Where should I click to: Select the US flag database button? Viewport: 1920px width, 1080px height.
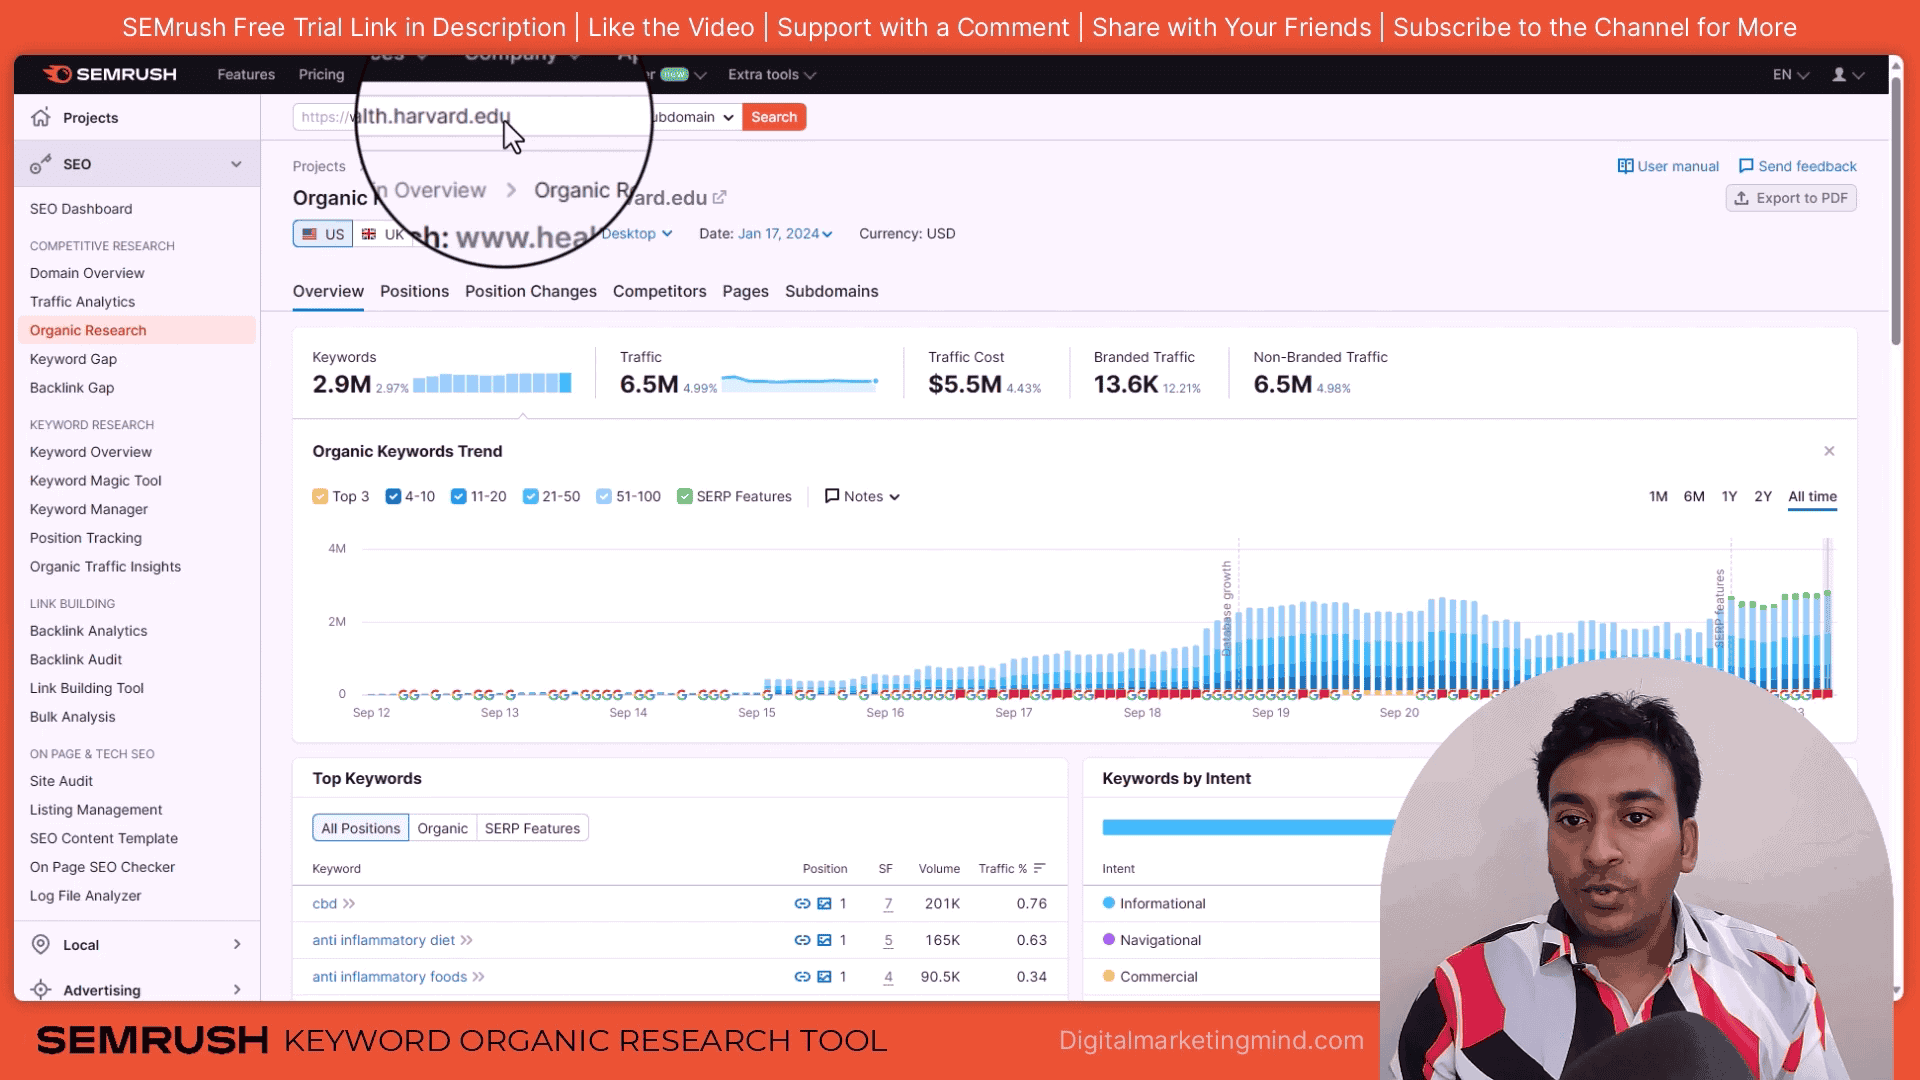(322, 234)
